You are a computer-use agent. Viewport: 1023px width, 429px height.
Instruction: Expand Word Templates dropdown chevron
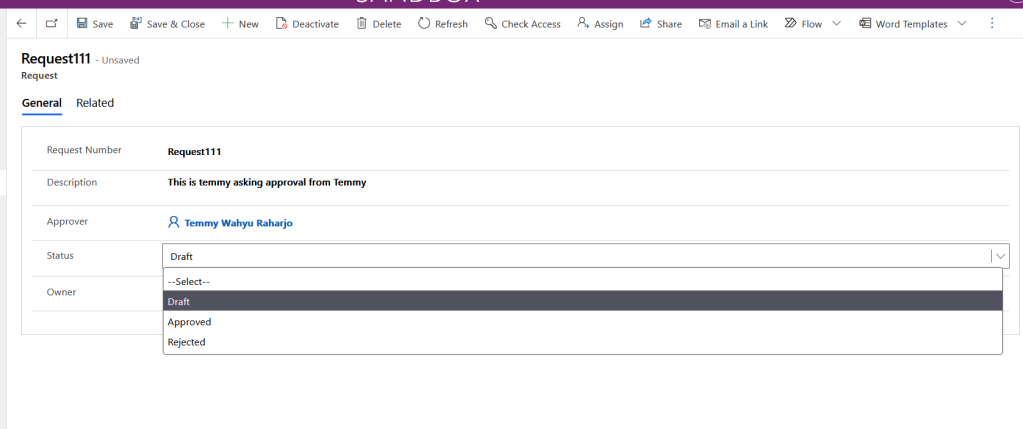962,23
